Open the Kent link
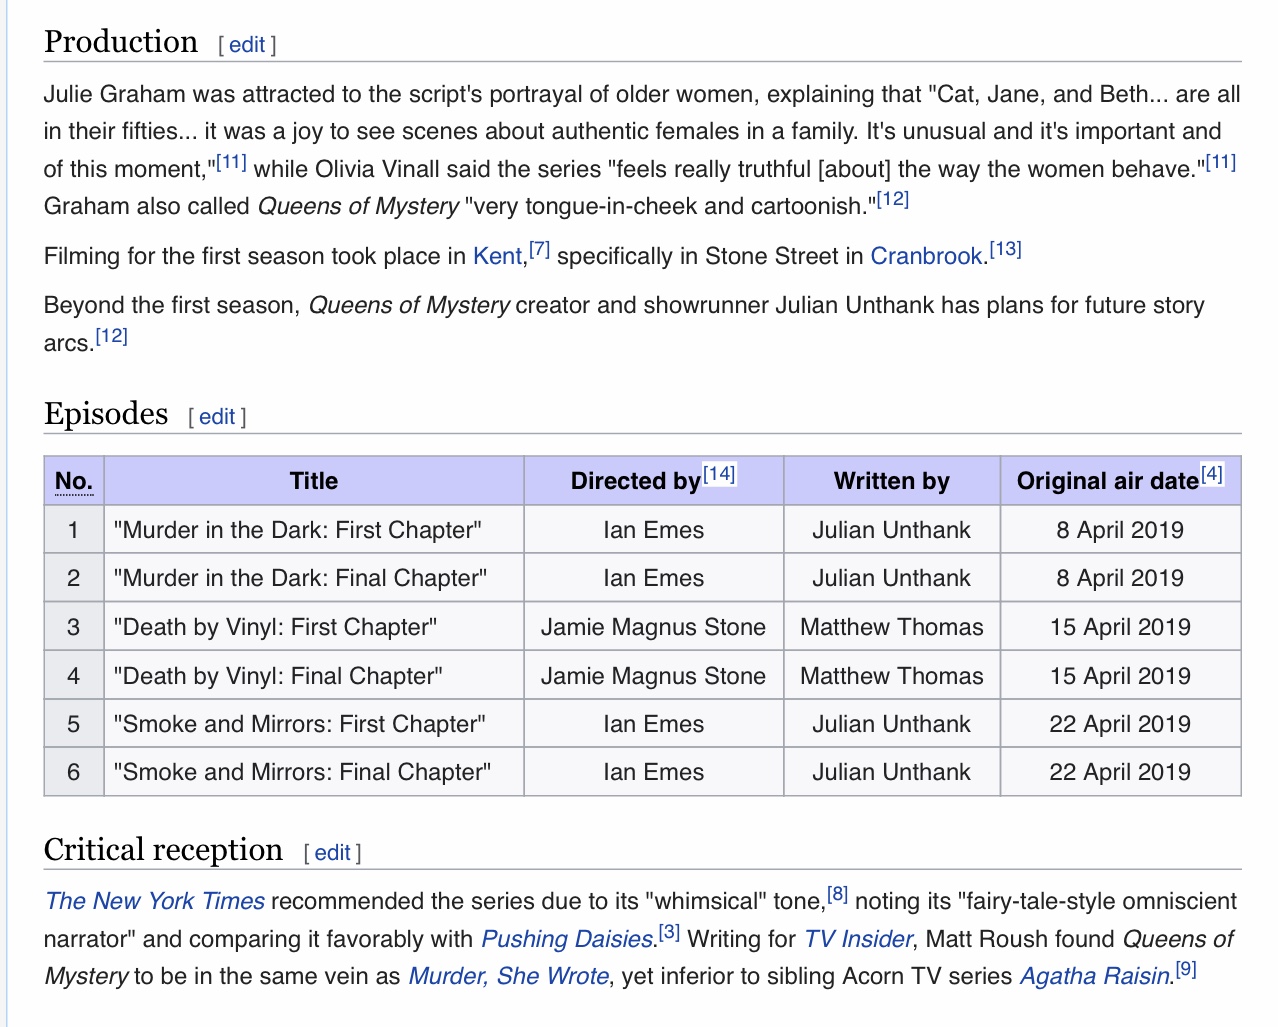Image resolution: width=1278 pixels, height=1027 pixels. [498, 256]
